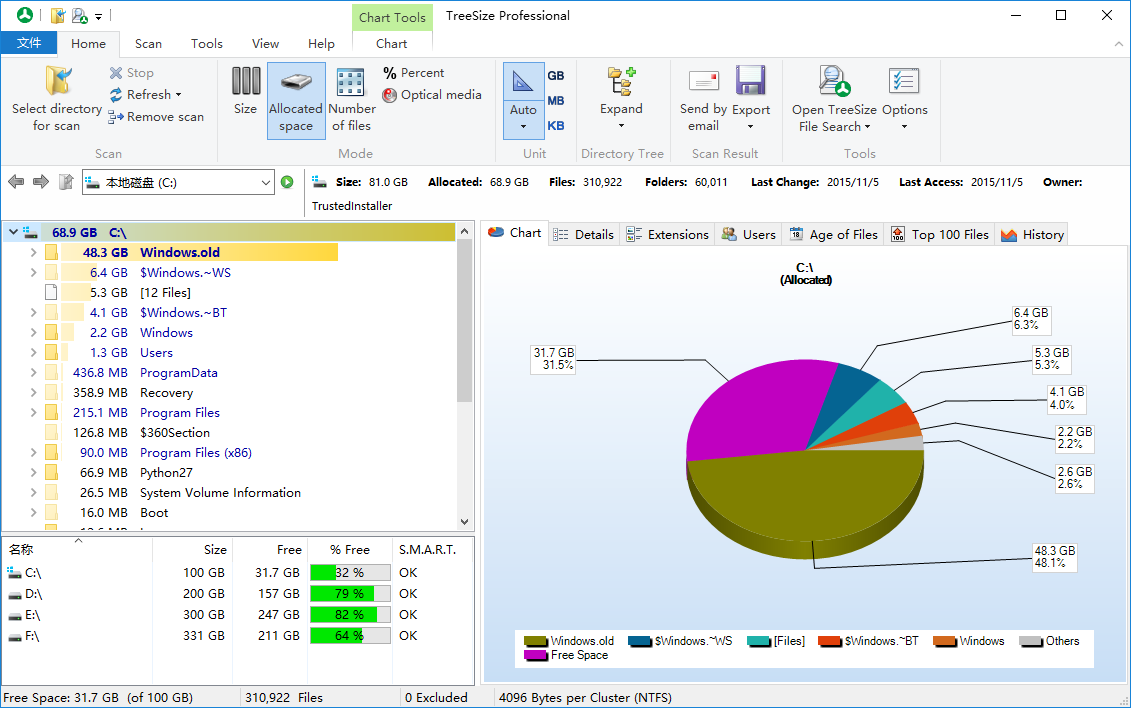Viewport: 1131px width, 708px height.
Task: Sort drives by % Free column header
Action: pos(349,549)
